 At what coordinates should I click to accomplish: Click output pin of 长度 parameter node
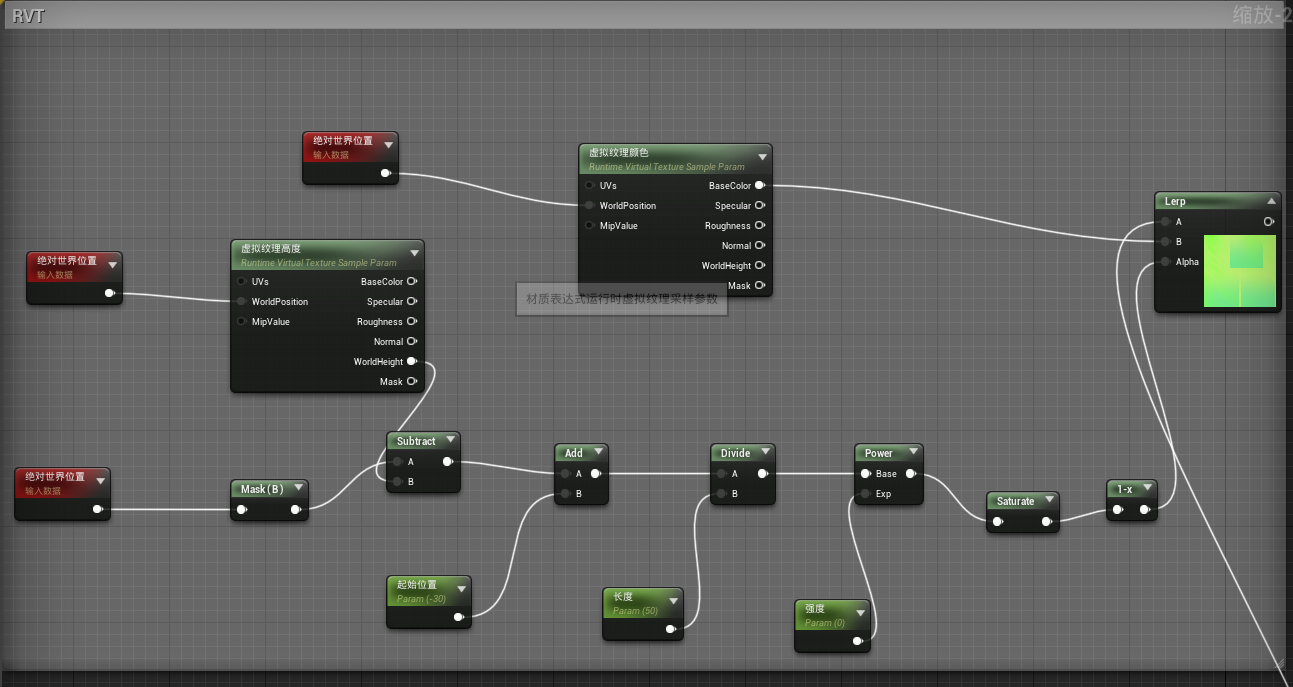[x=671, y=629]
